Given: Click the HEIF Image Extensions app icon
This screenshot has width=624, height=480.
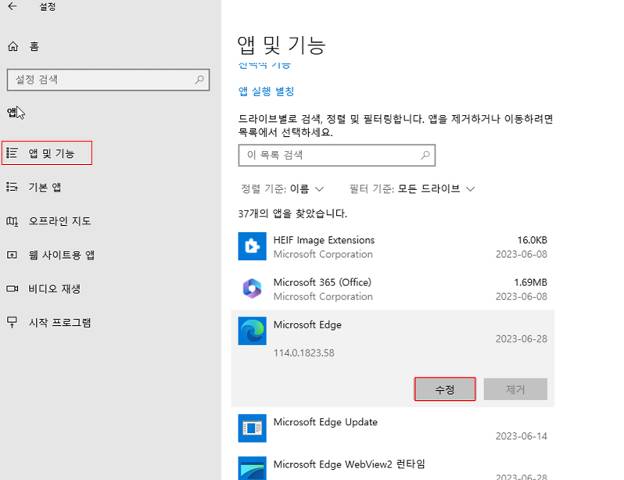Looking at the screenshot, I should (x=252, y=246).
